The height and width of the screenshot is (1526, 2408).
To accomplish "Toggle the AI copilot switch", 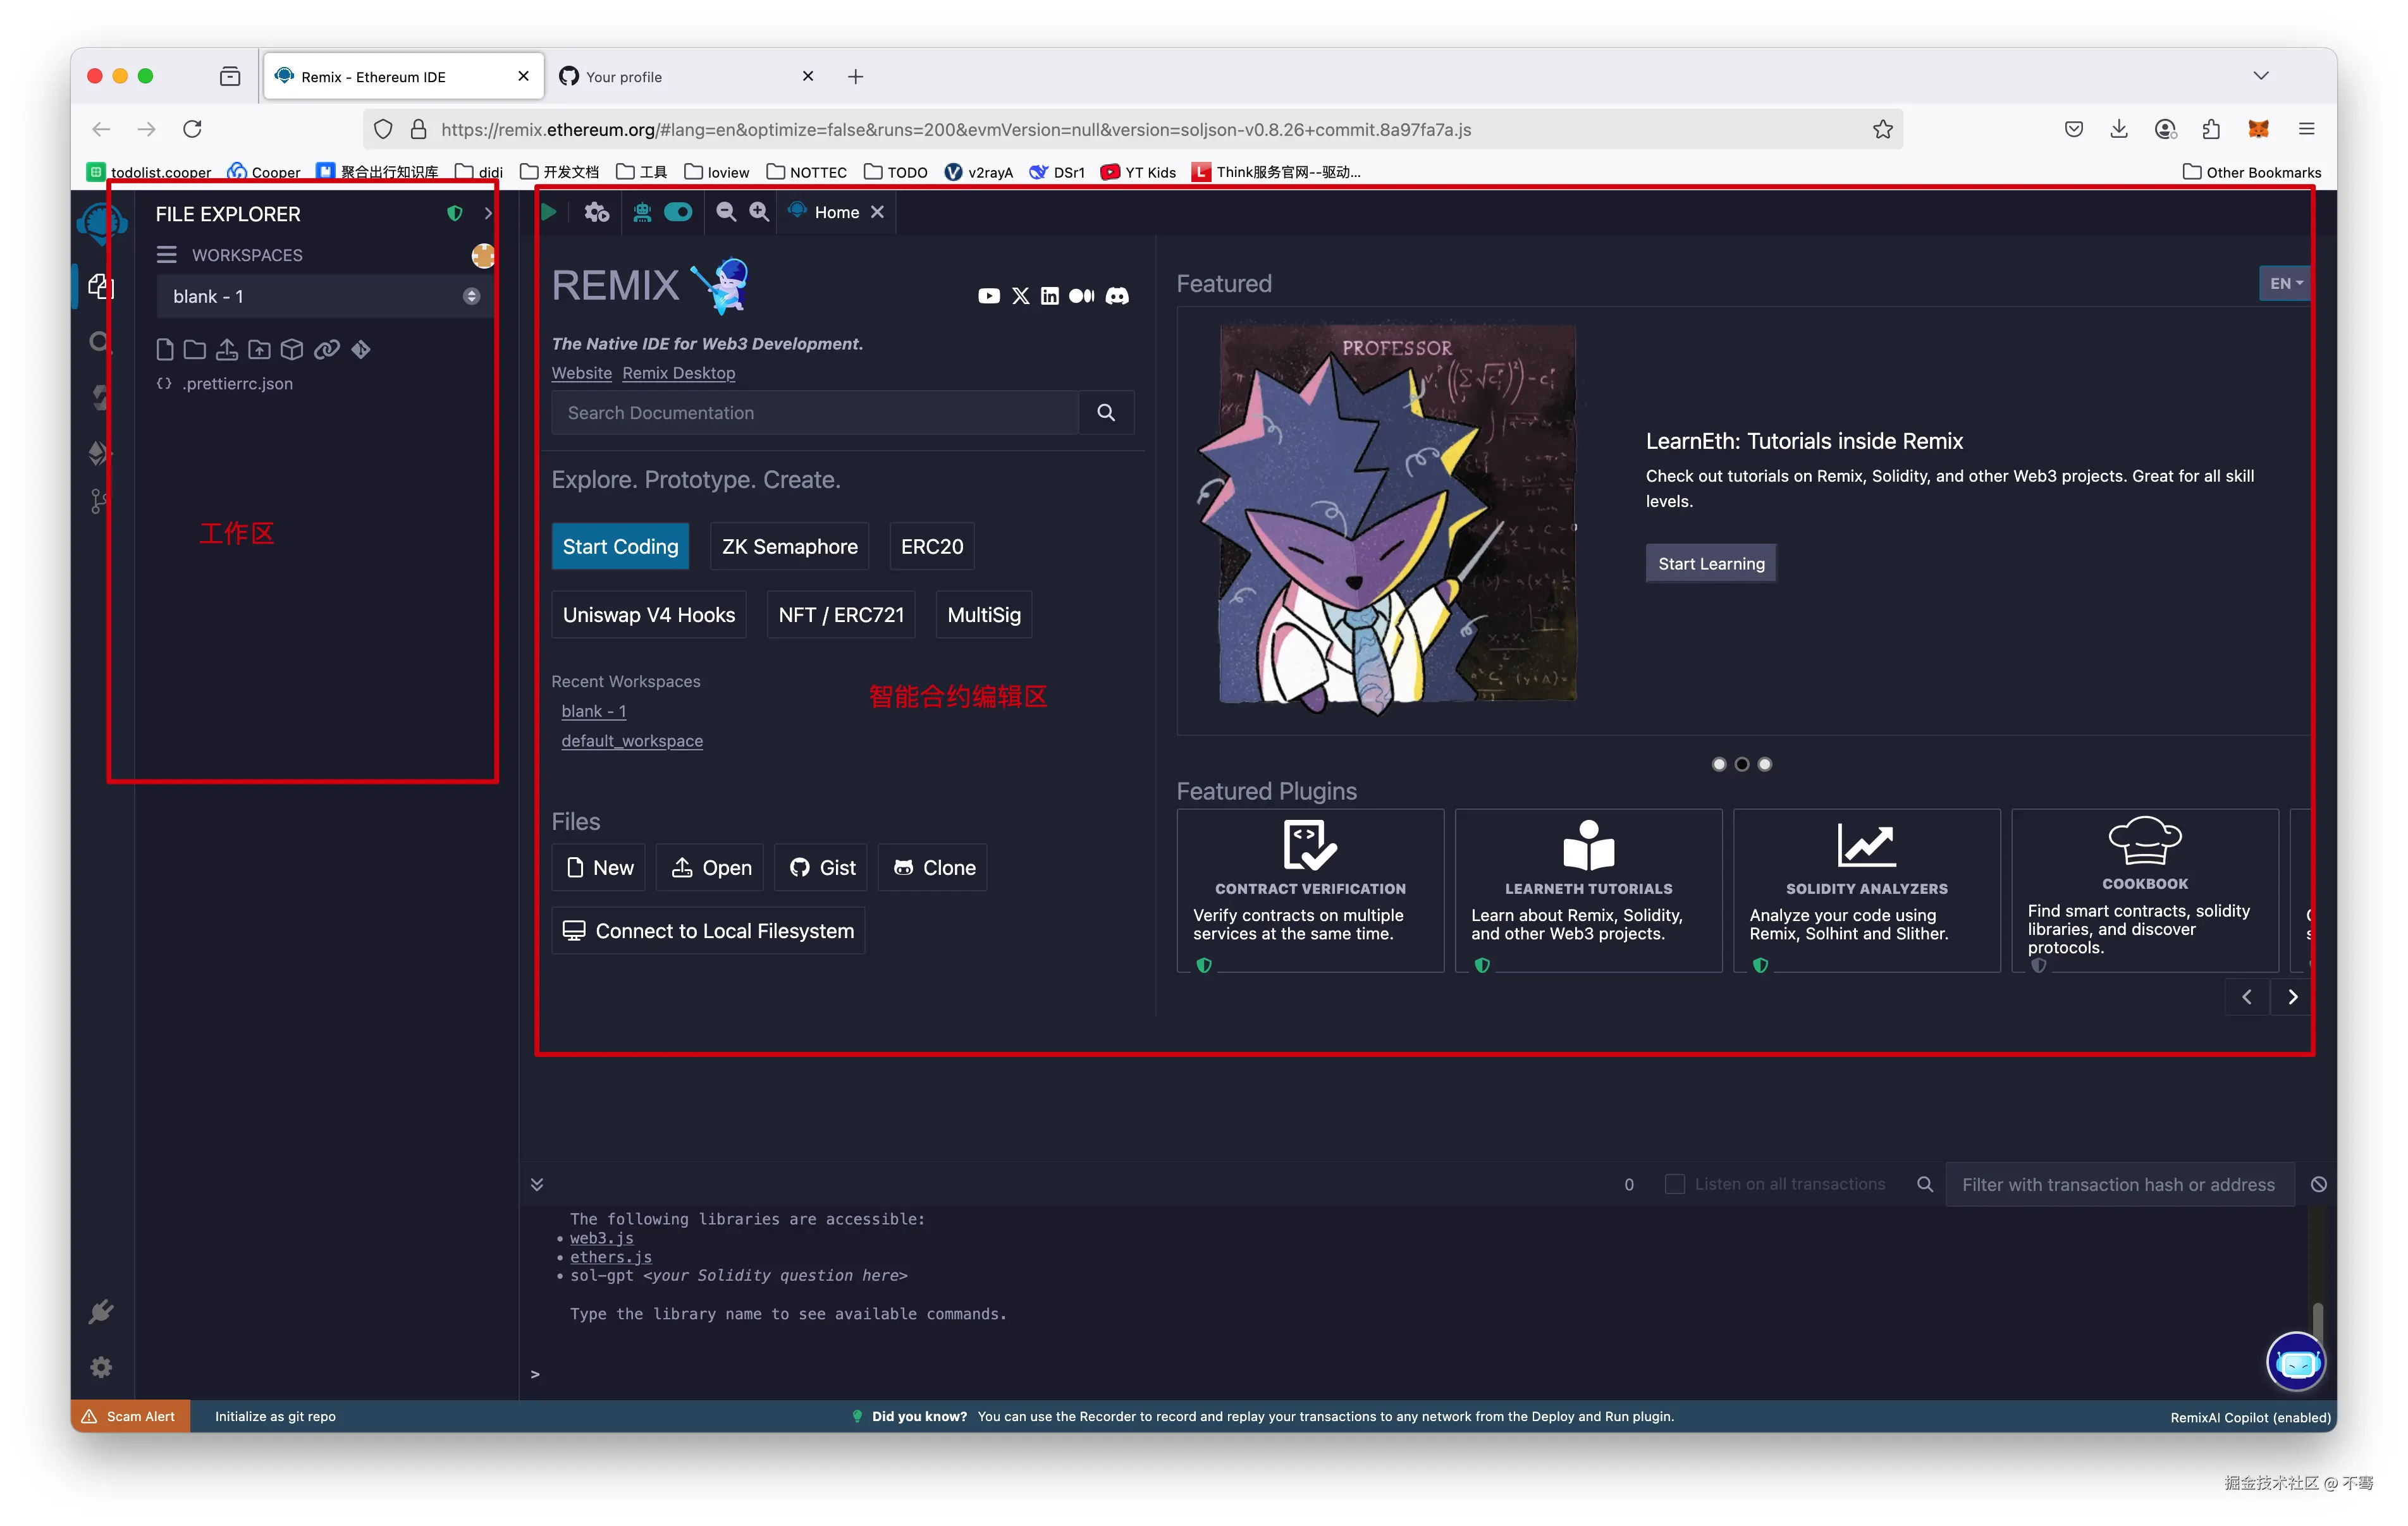I will [x=678, y=212].
